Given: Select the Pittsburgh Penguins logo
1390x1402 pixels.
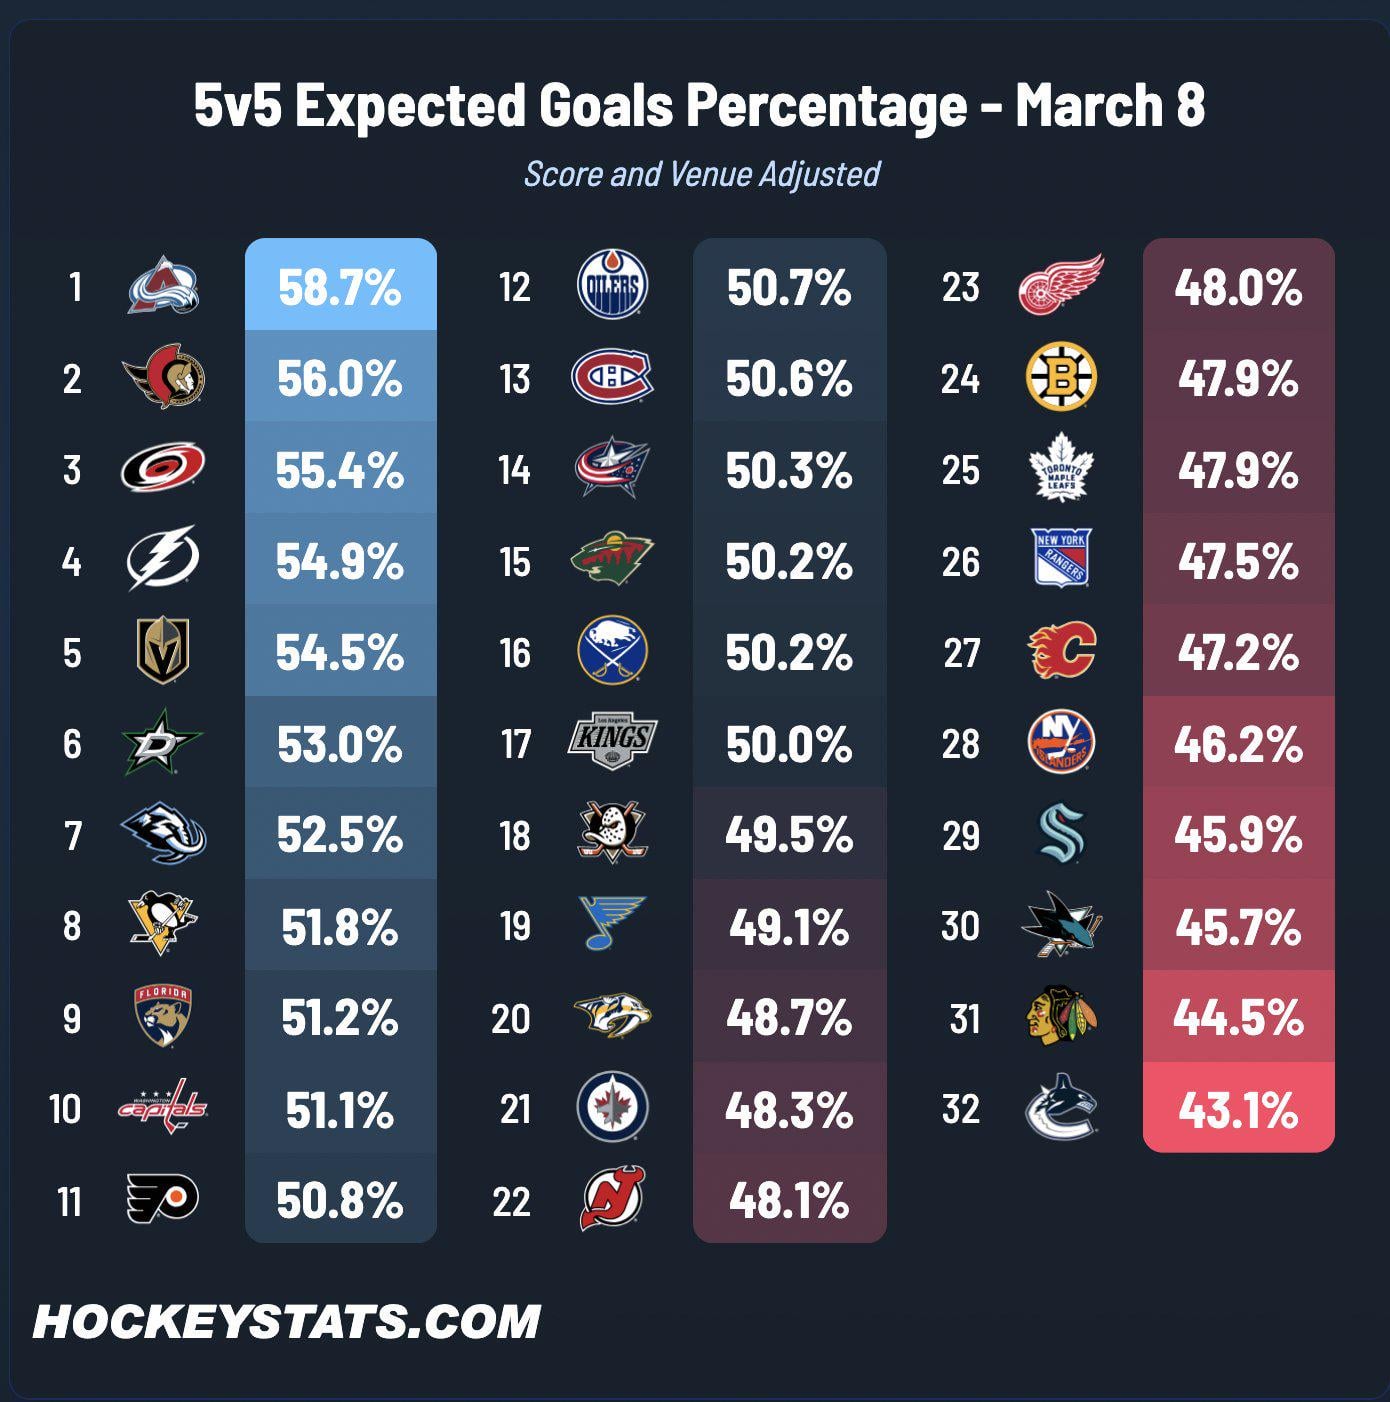Looking at the screenshot, I should [163, 924].
